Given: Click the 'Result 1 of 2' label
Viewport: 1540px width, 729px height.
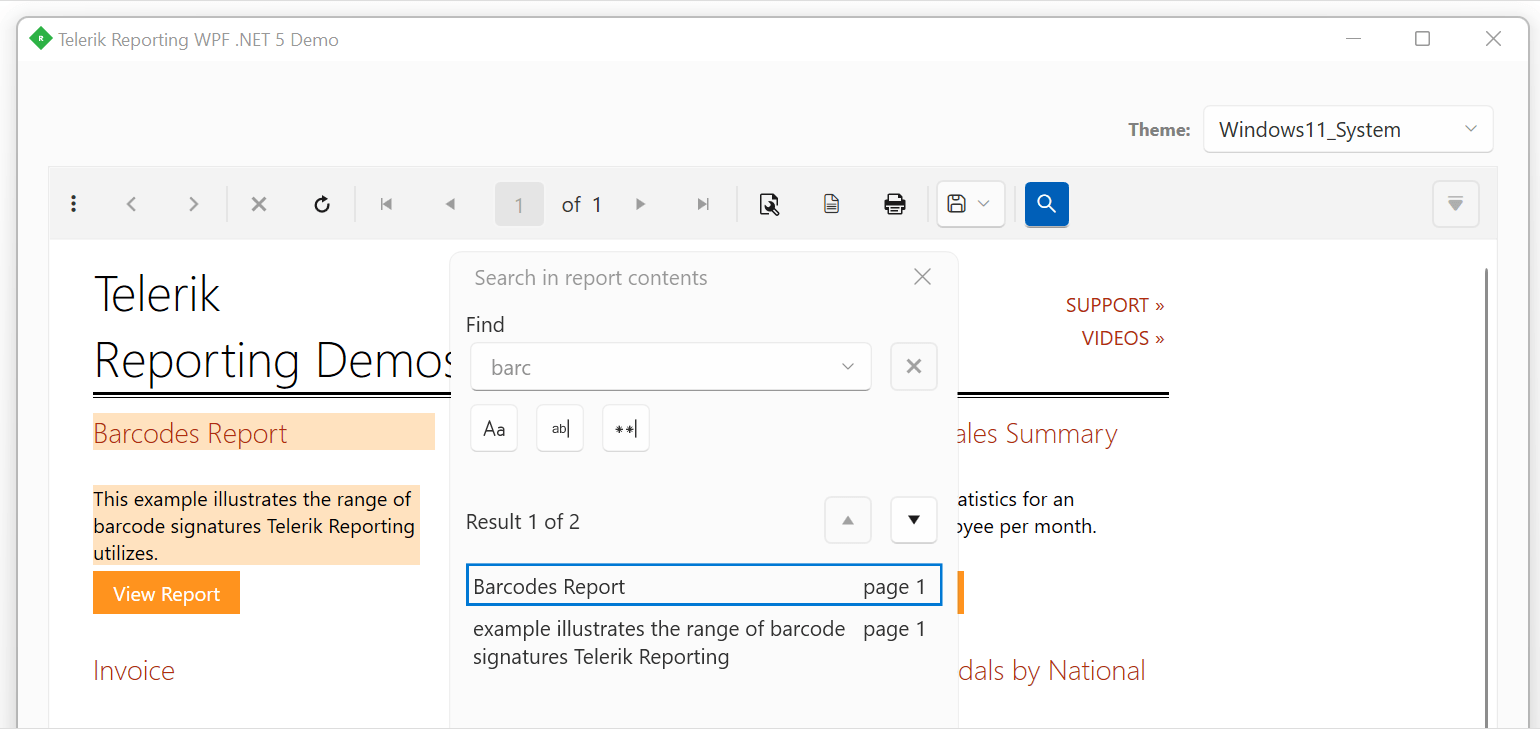Looking at the screenshot, I should tap(523, 521).
